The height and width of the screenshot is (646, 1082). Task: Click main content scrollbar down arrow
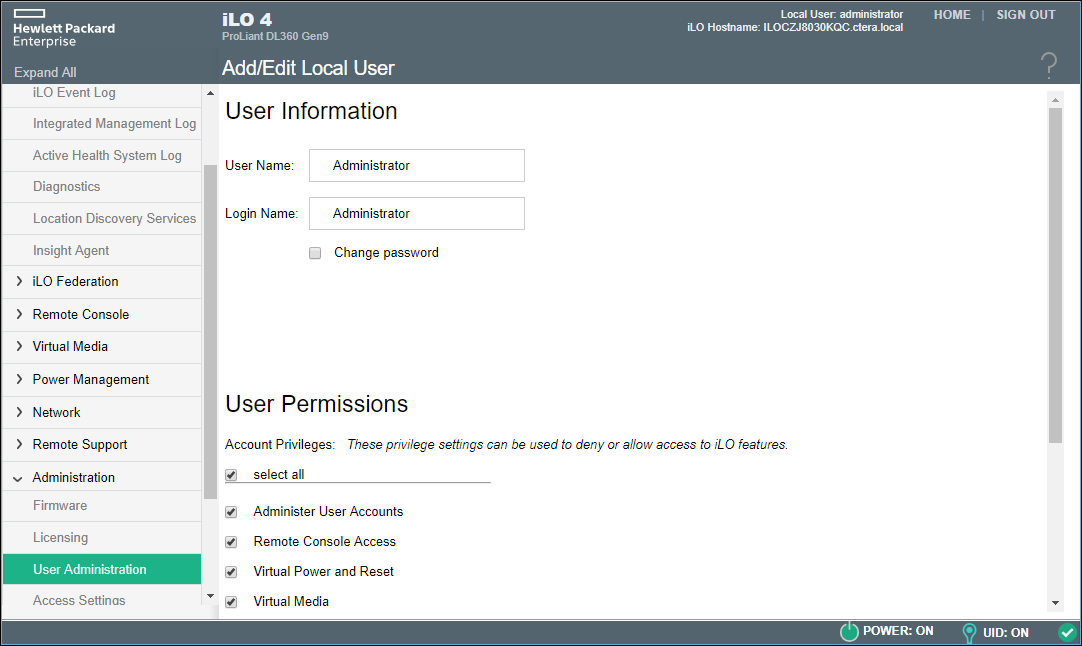tap(1055, 603)
